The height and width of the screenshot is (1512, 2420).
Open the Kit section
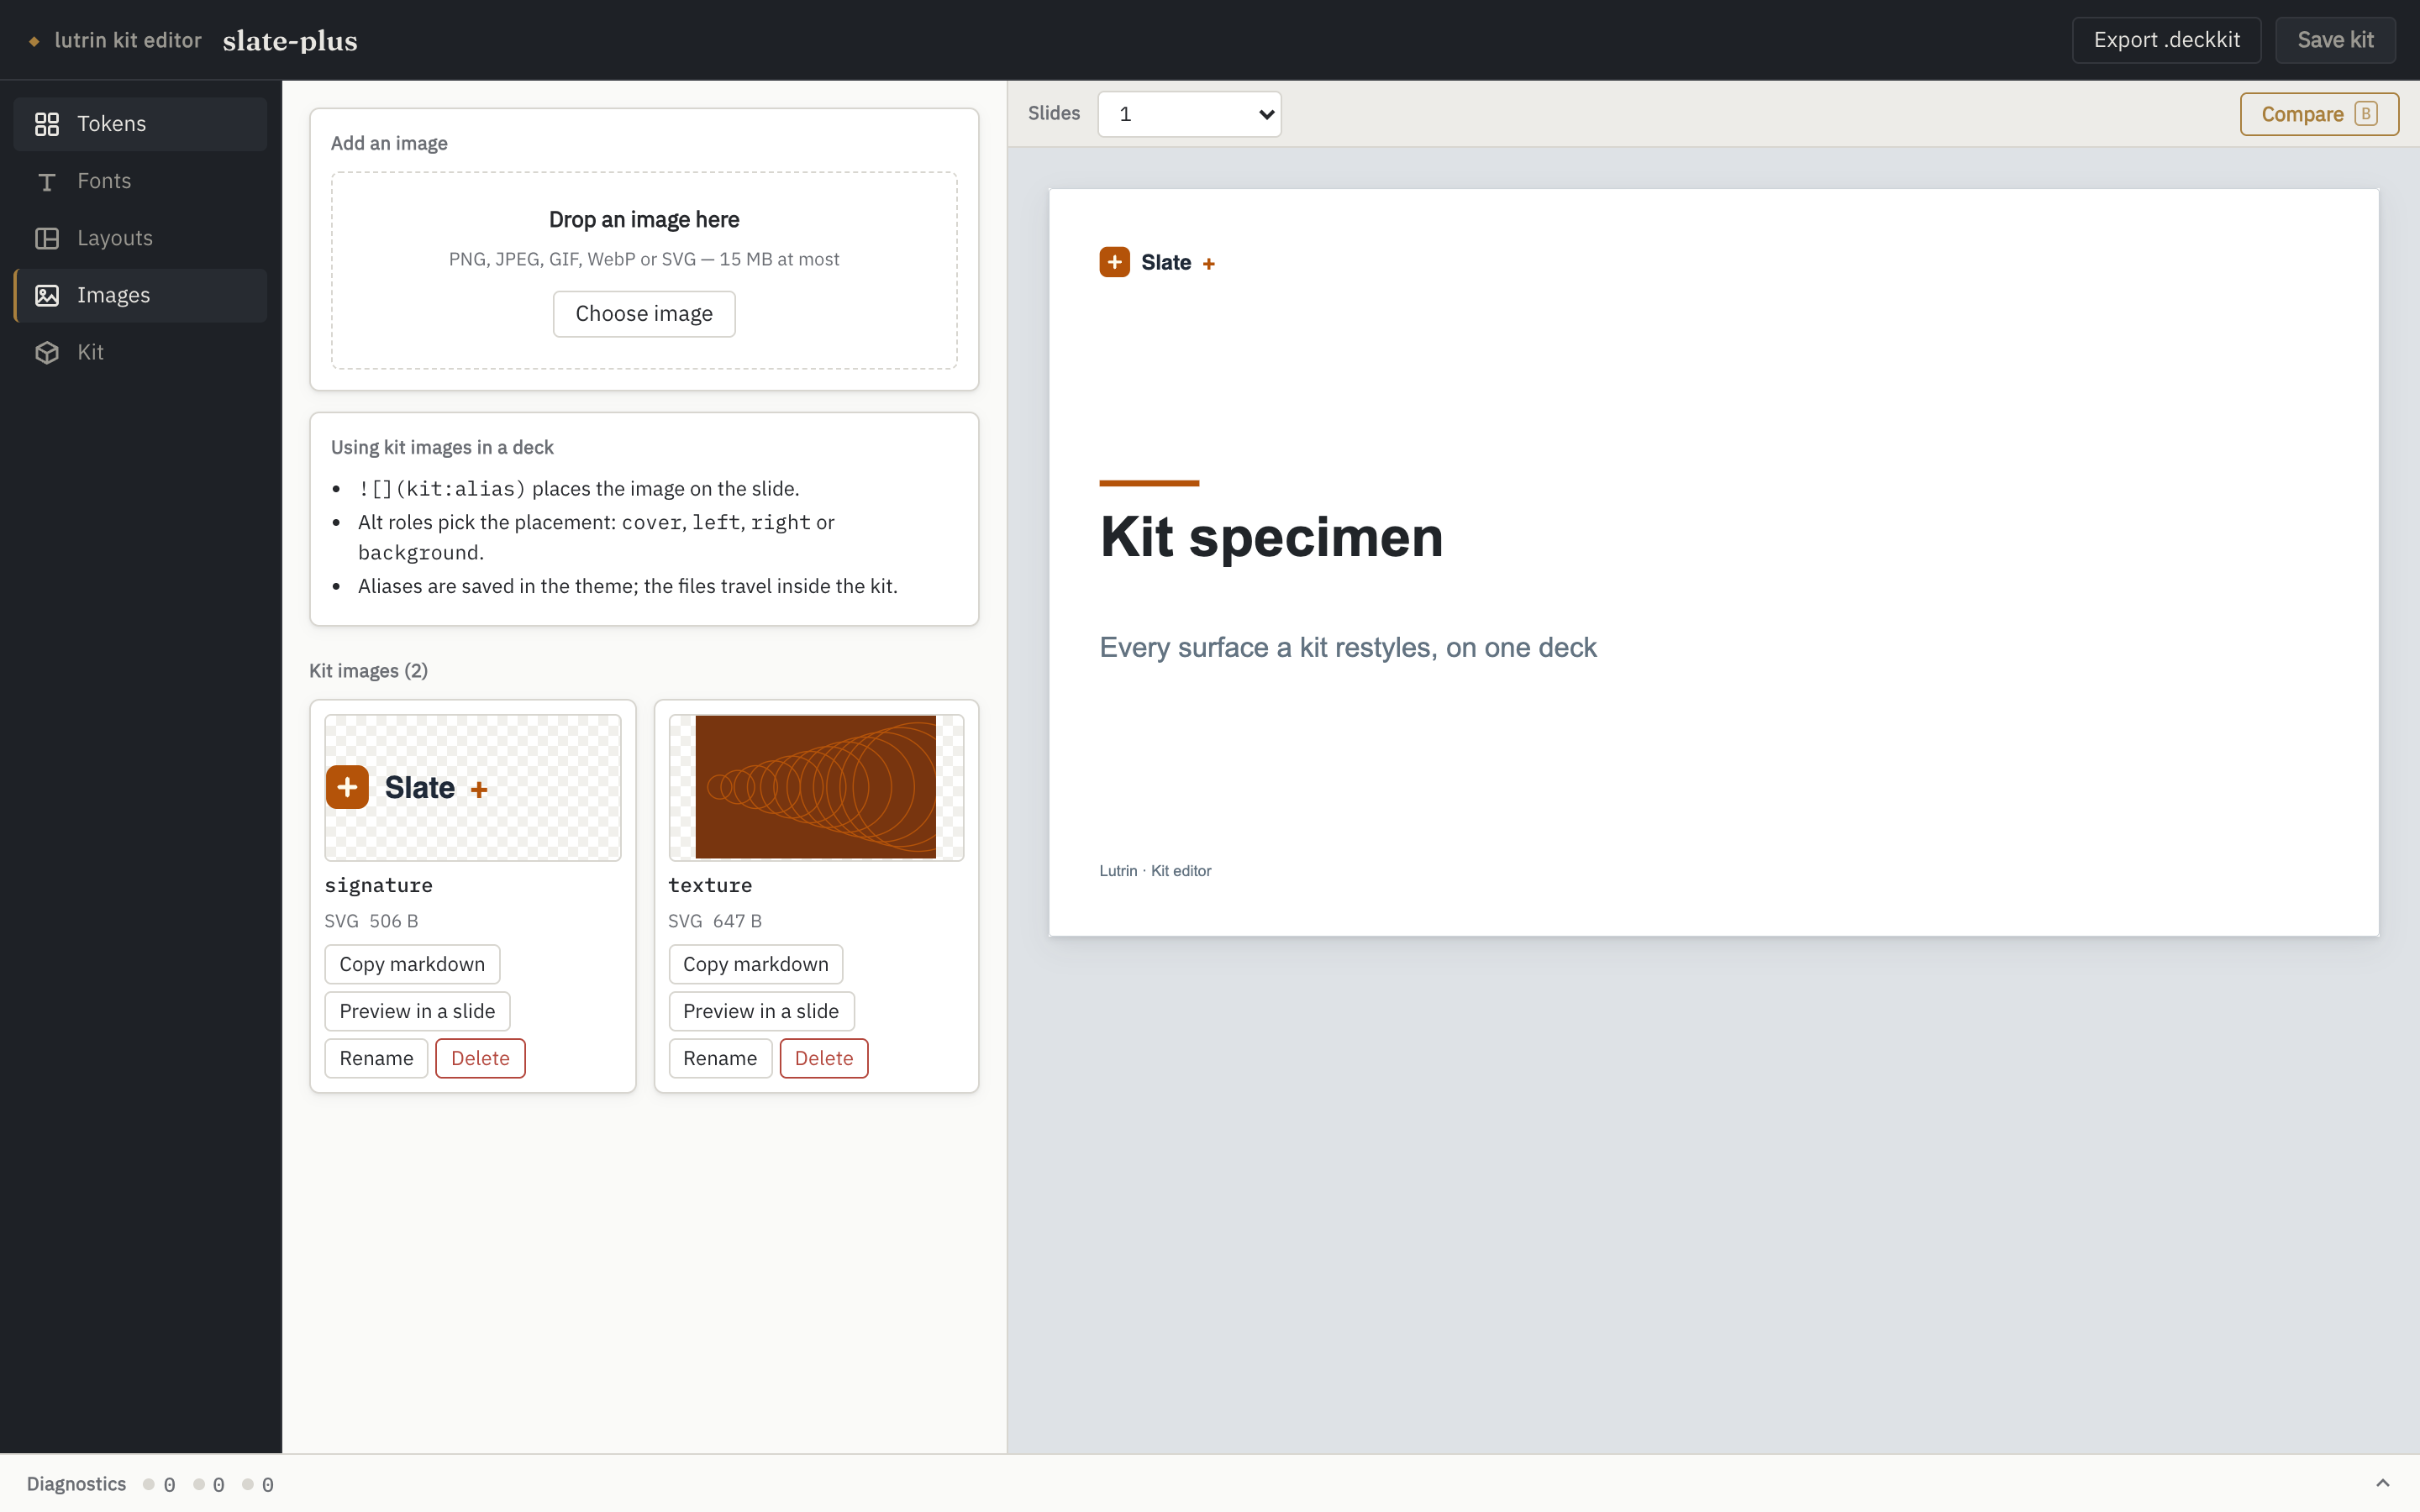(x=140, y=352)
